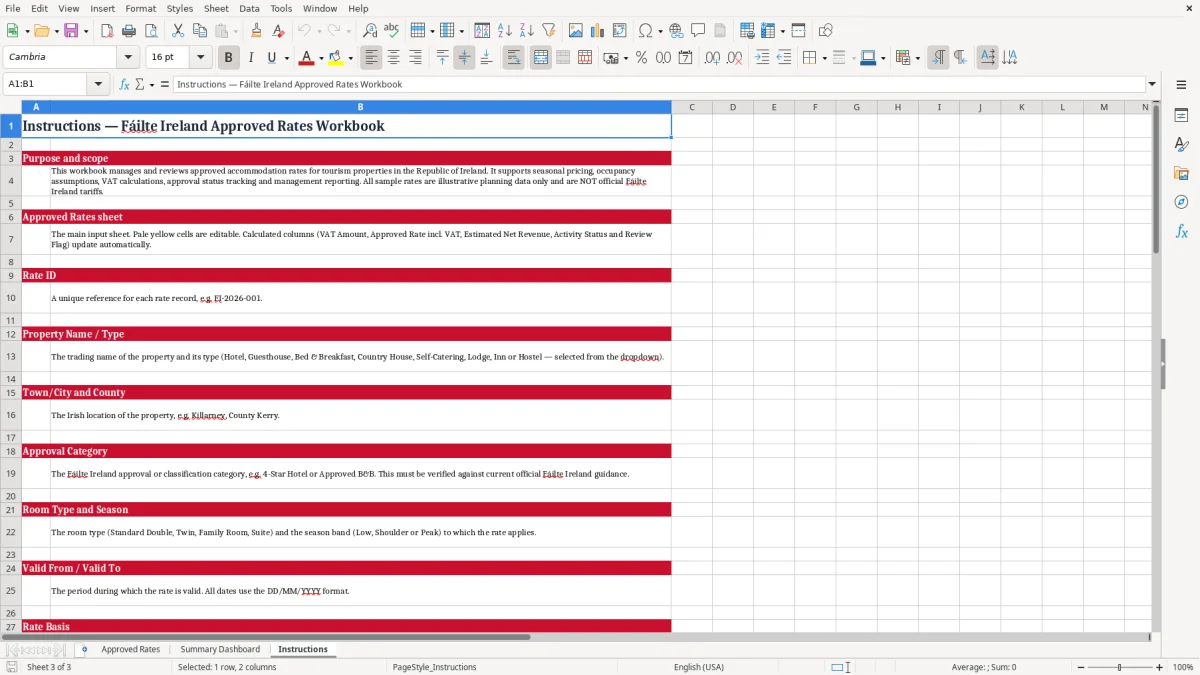Apply the yellow background color swatch
This screenshot has width=1200, height=675.
[x=336, y=58]
